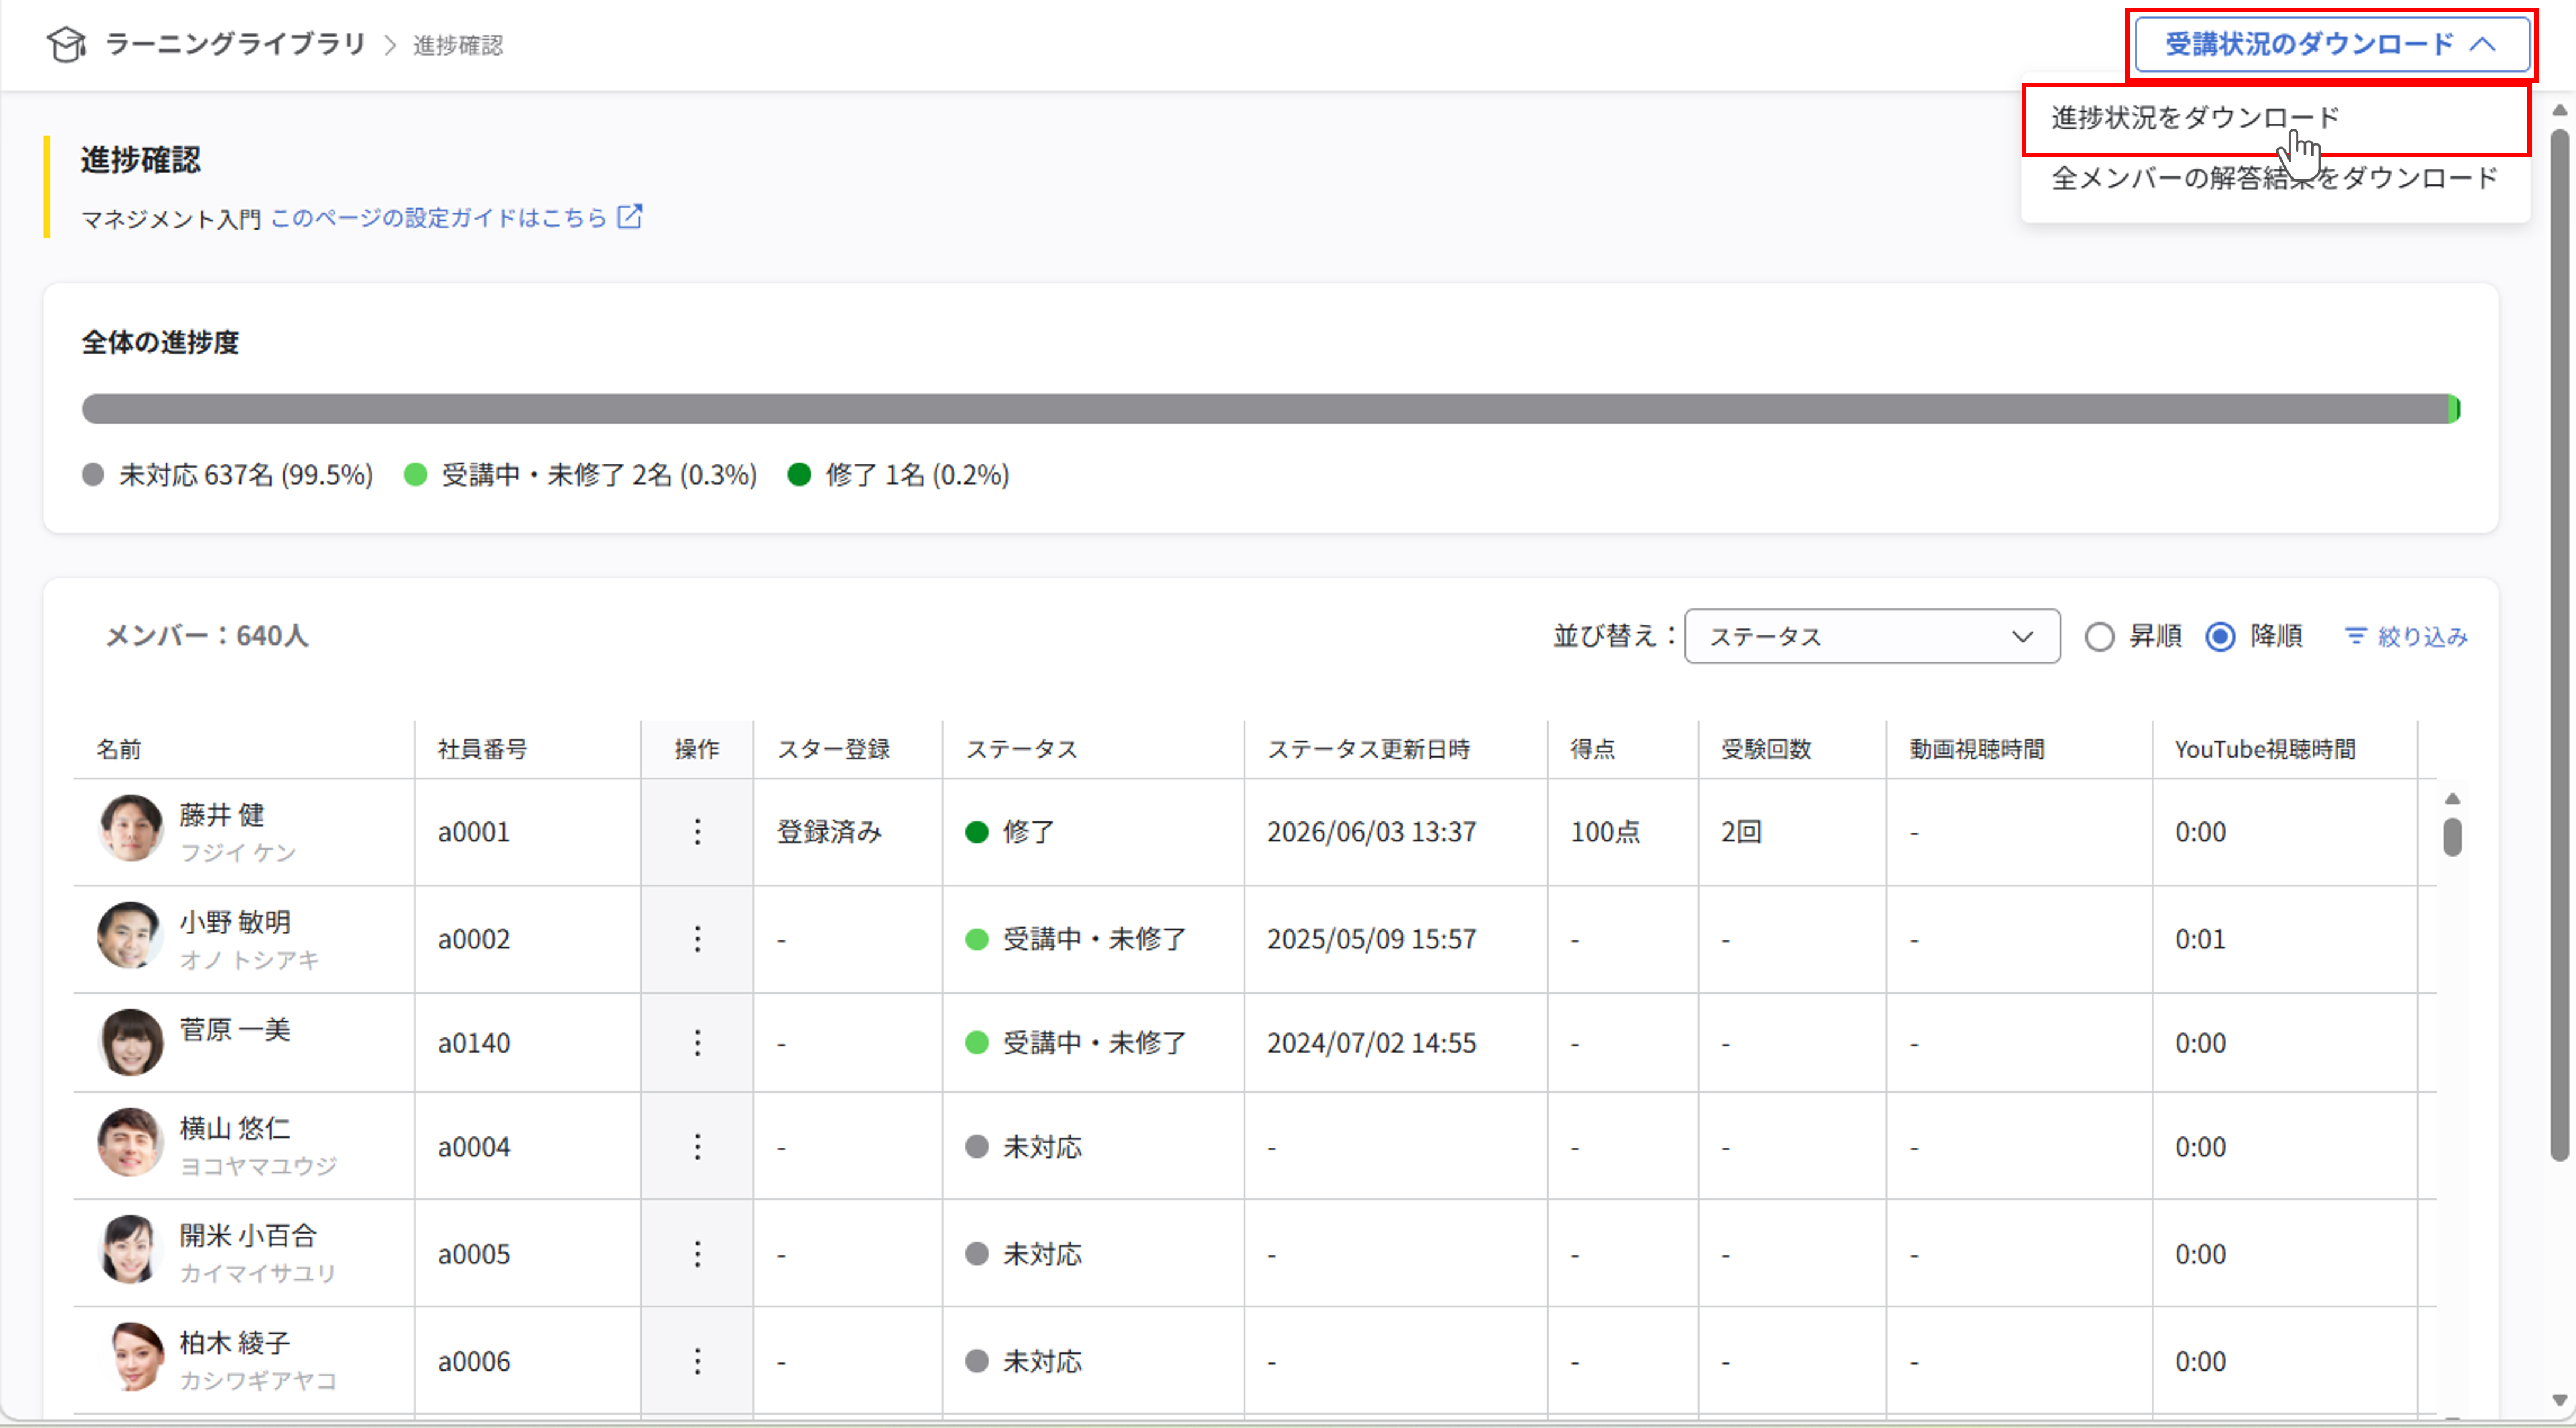Click the 進捗確認 breadcrumb text

pyautogui.click(x=458, y=45)
